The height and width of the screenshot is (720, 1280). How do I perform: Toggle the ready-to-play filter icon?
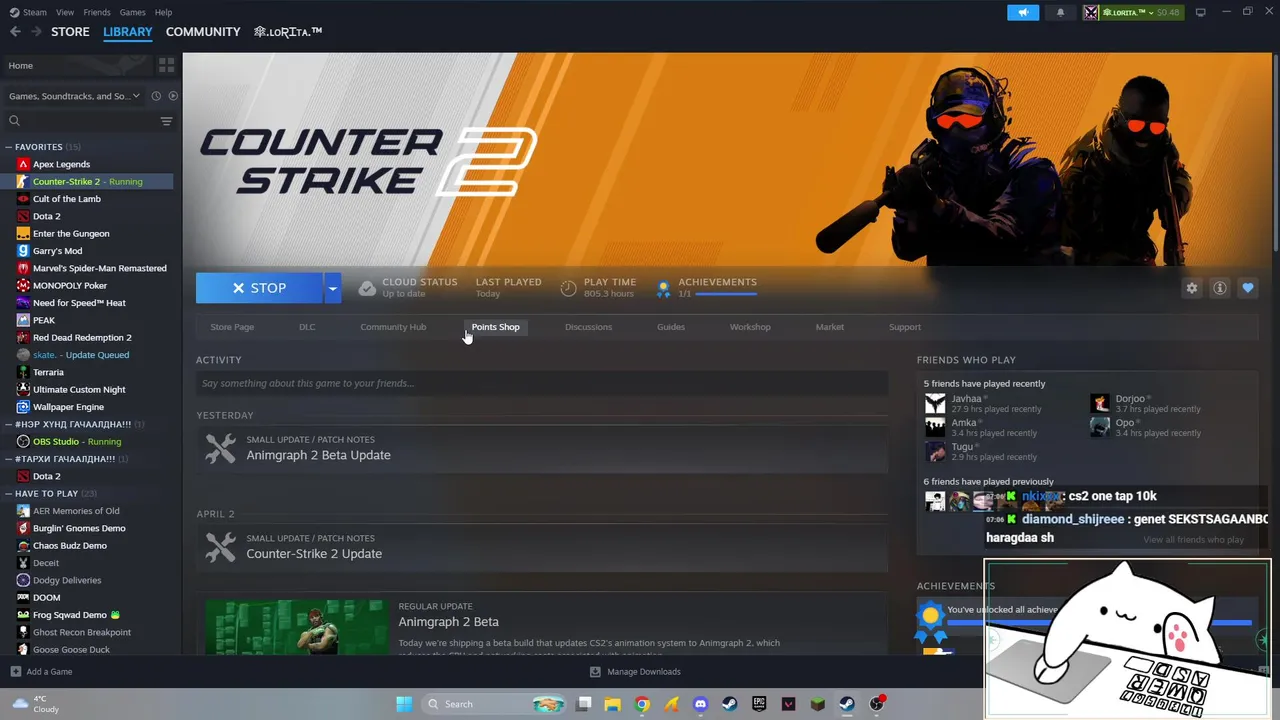click(173, 96)
